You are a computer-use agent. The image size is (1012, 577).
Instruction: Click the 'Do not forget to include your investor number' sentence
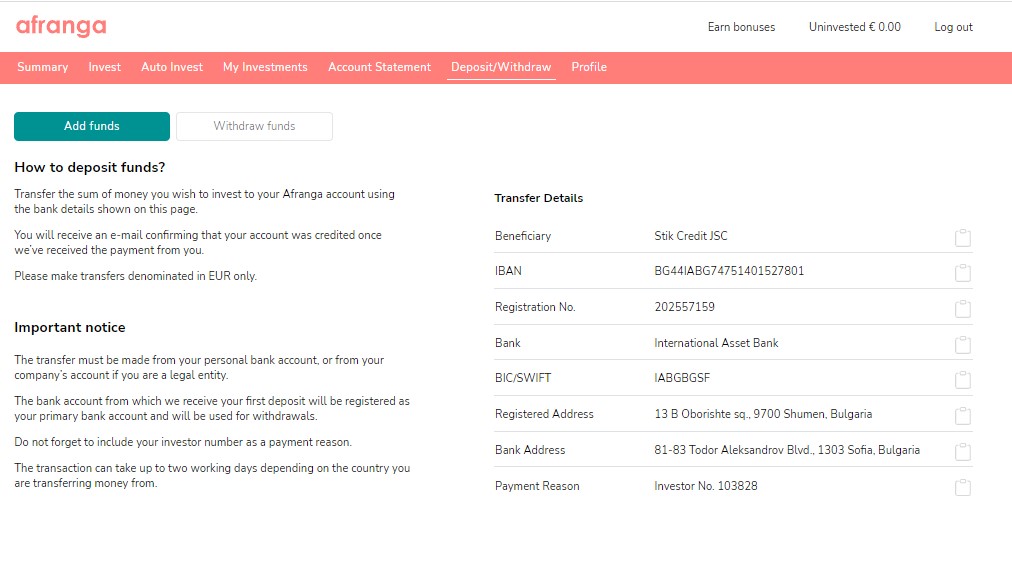(x=183, y=443)
